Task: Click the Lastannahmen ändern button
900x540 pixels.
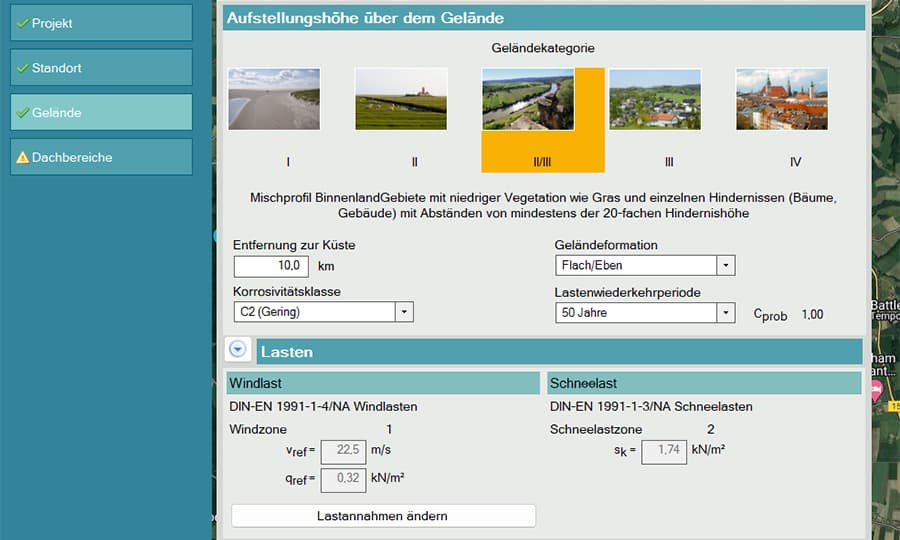Action: 383,516
